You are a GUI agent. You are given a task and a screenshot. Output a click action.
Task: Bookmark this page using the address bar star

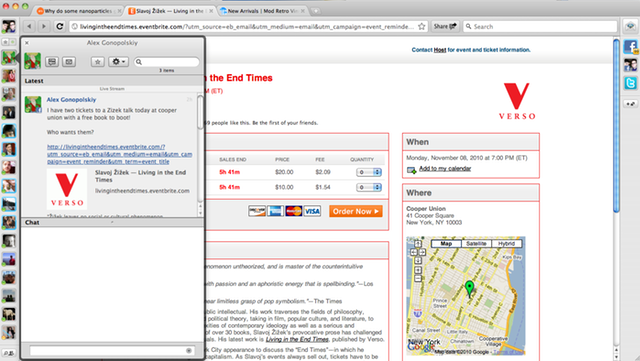coord(422,27)
